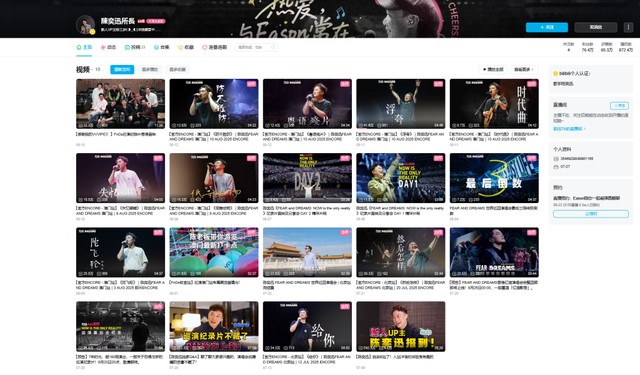Image resolution: width=640 pixels, height=375 pixels.
Task: Select the 最多播放 sort filter
Action: pos(150,69)
